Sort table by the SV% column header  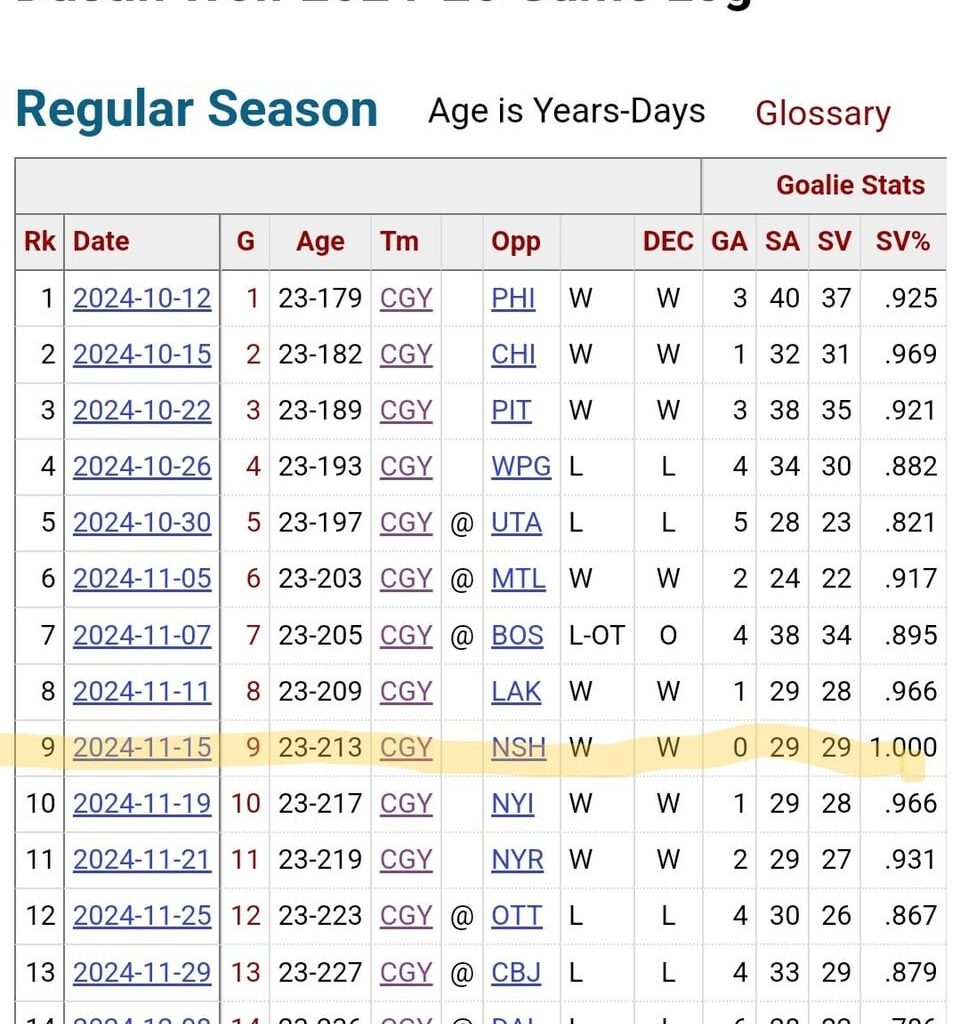coord(902,241)
